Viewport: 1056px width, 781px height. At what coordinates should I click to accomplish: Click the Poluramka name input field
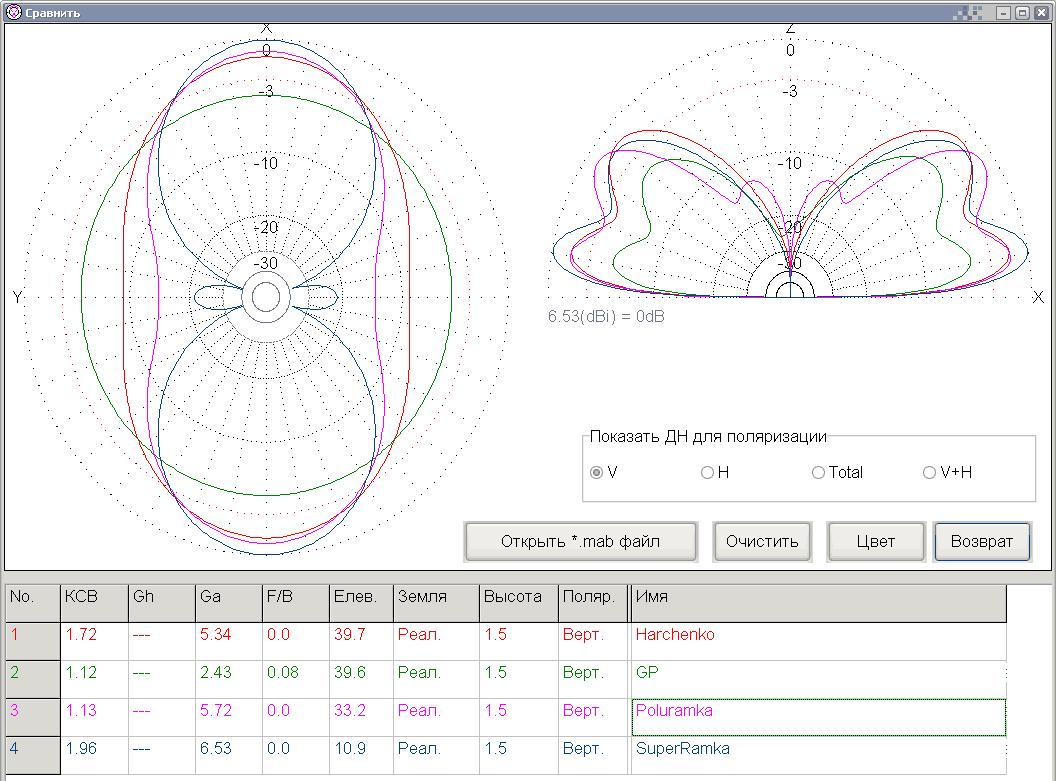(x=818, y=717)
